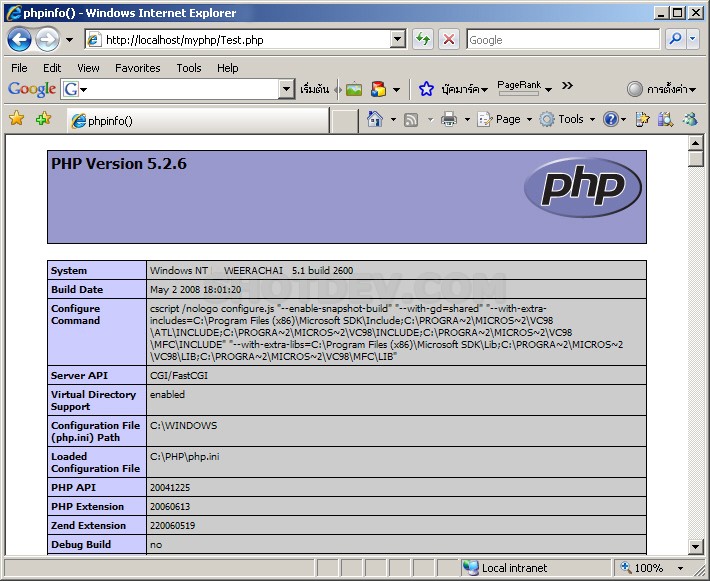Click the colorful blocks icon on Google toolbar
Screen dimensions: 710x581
tap(378, 89)
